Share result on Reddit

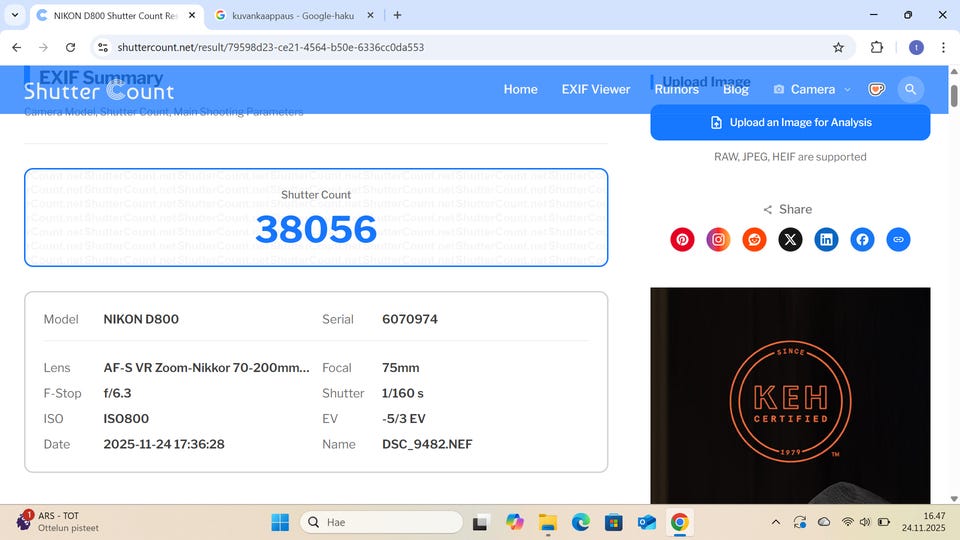click(754, 239)
